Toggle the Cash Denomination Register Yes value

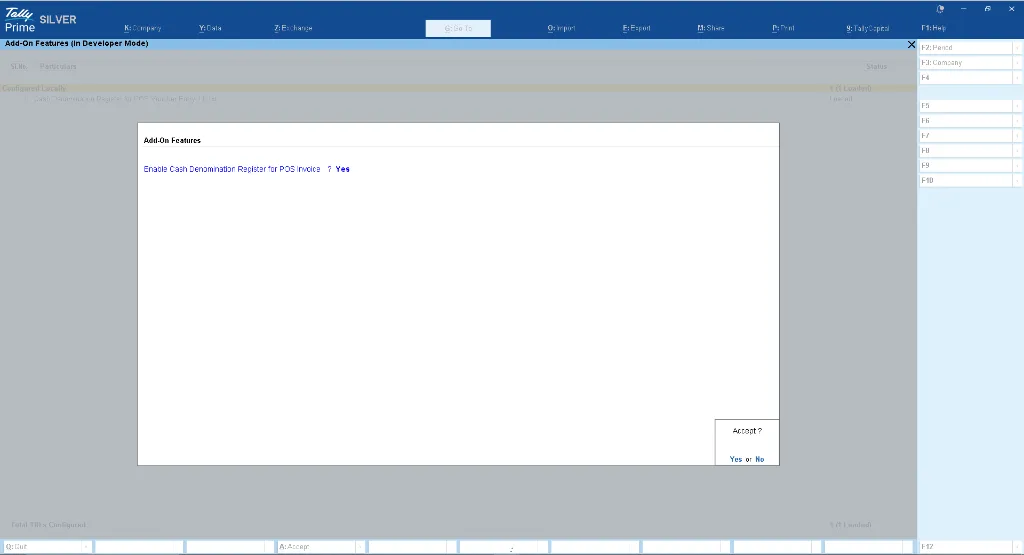click(x=342, y=169)
